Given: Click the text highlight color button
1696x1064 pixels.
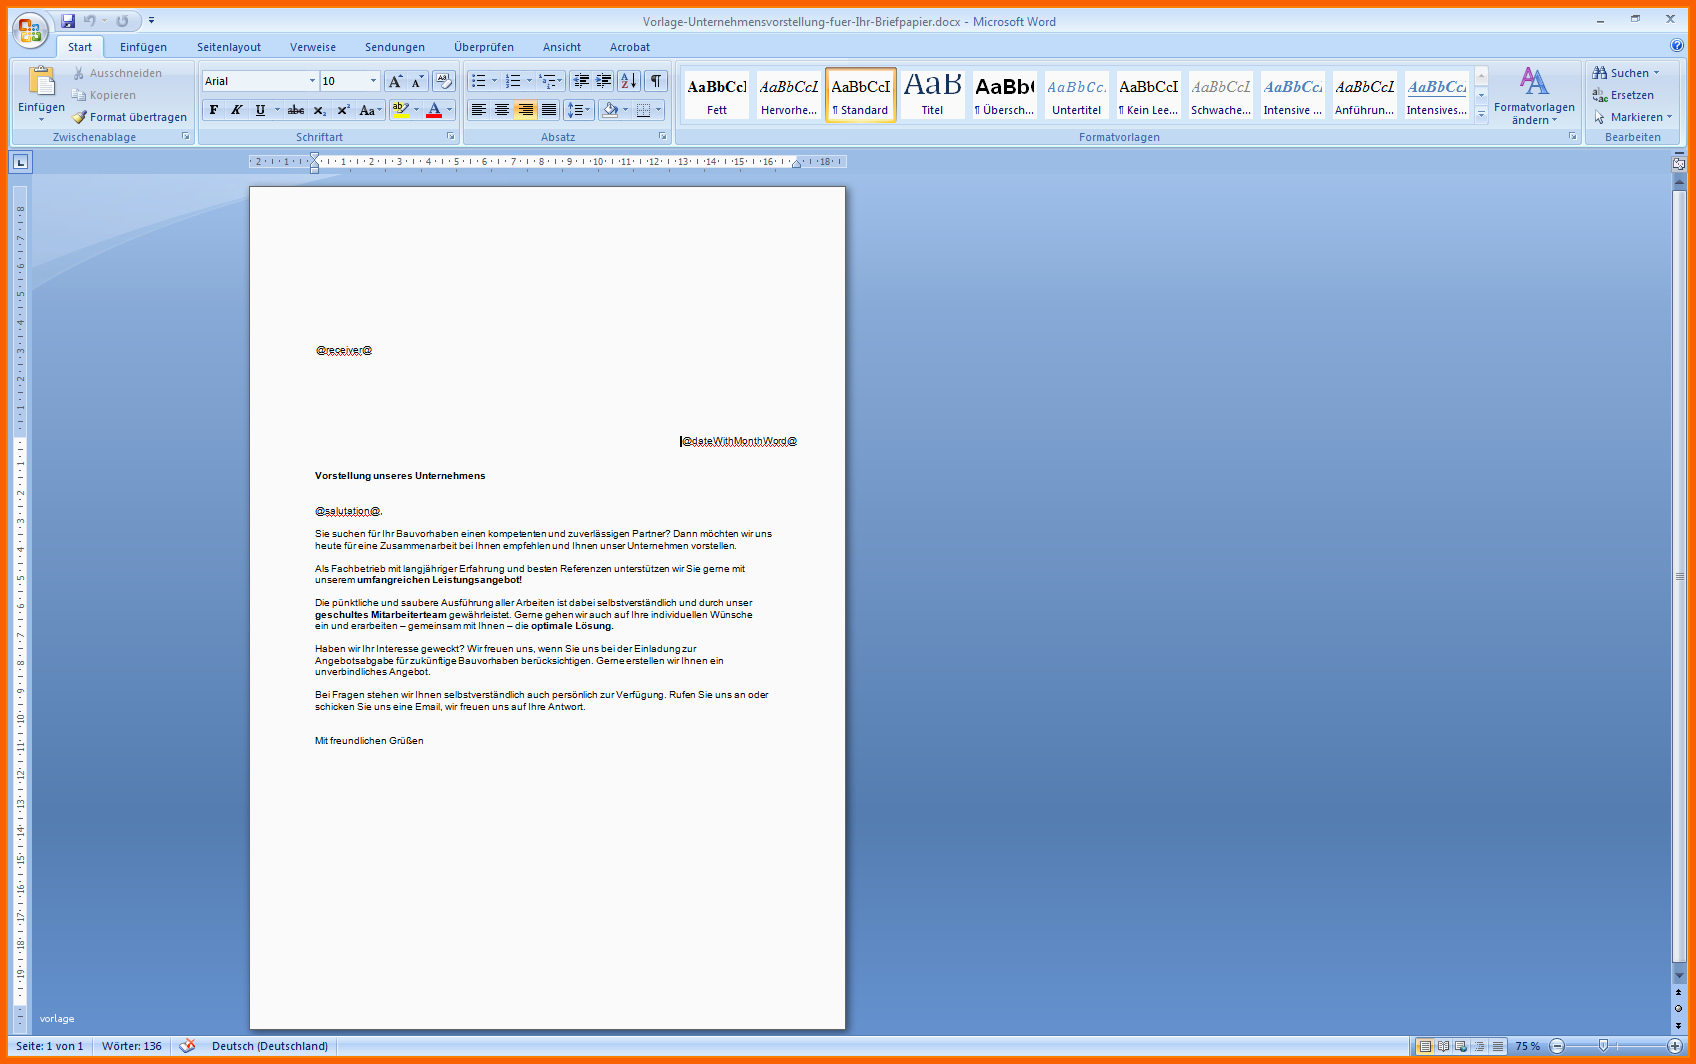Looking at the screenshot, I should point(400,110).
